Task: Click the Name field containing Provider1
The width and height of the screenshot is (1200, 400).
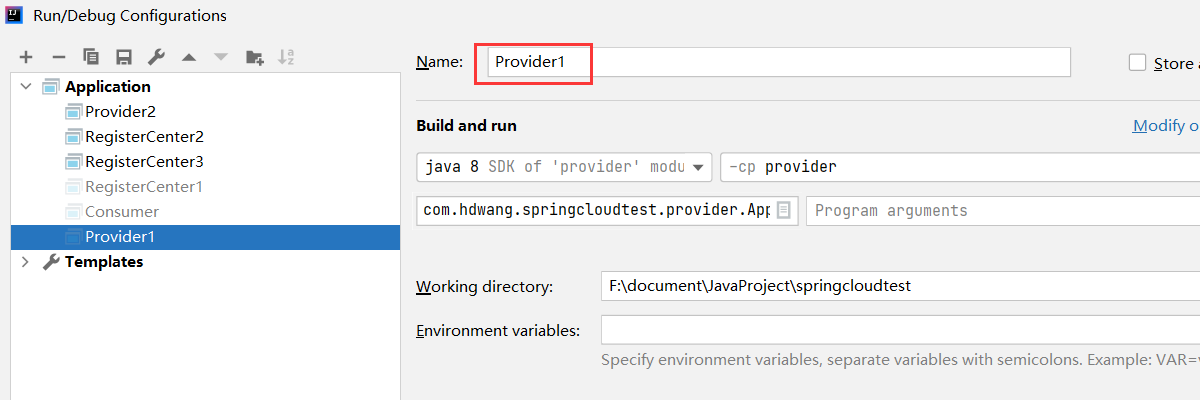Action: coord(780,62)
